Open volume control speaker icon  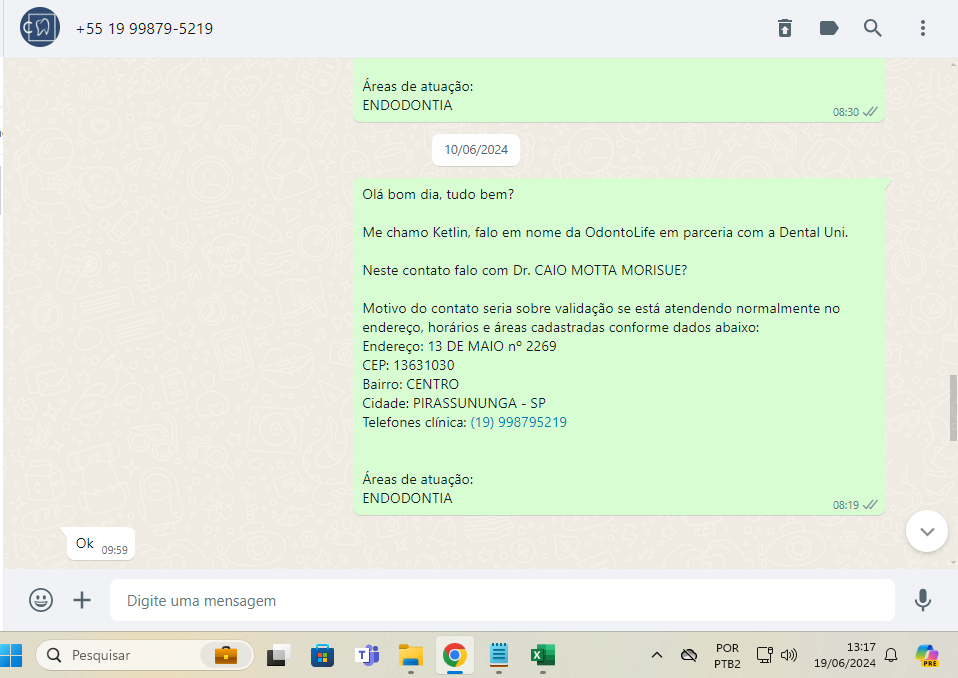coord(789,655)
